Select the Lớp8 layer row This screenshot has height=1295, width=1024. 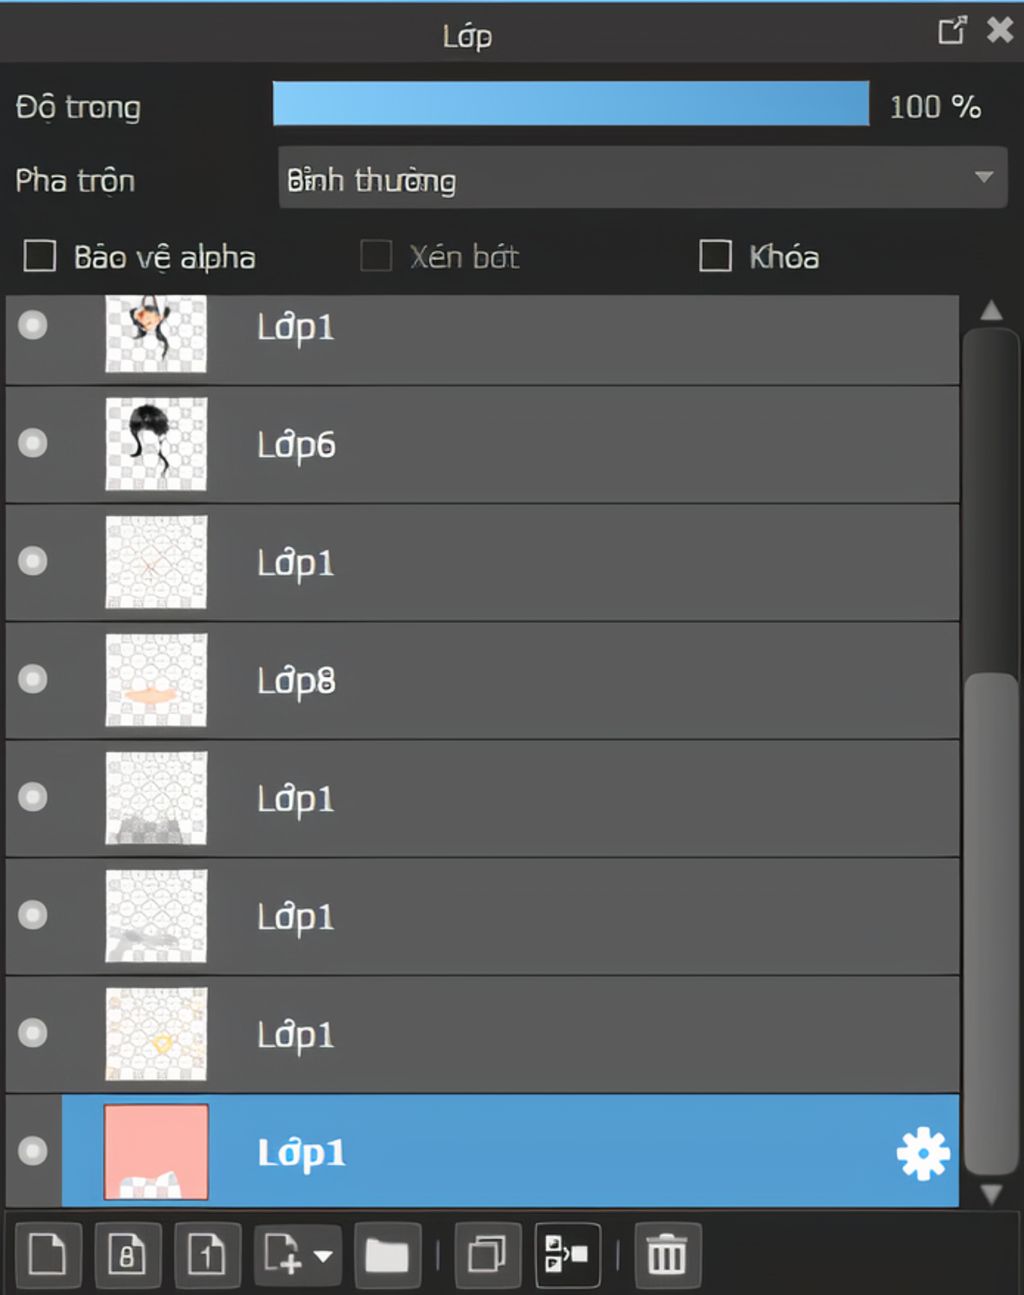482,680
